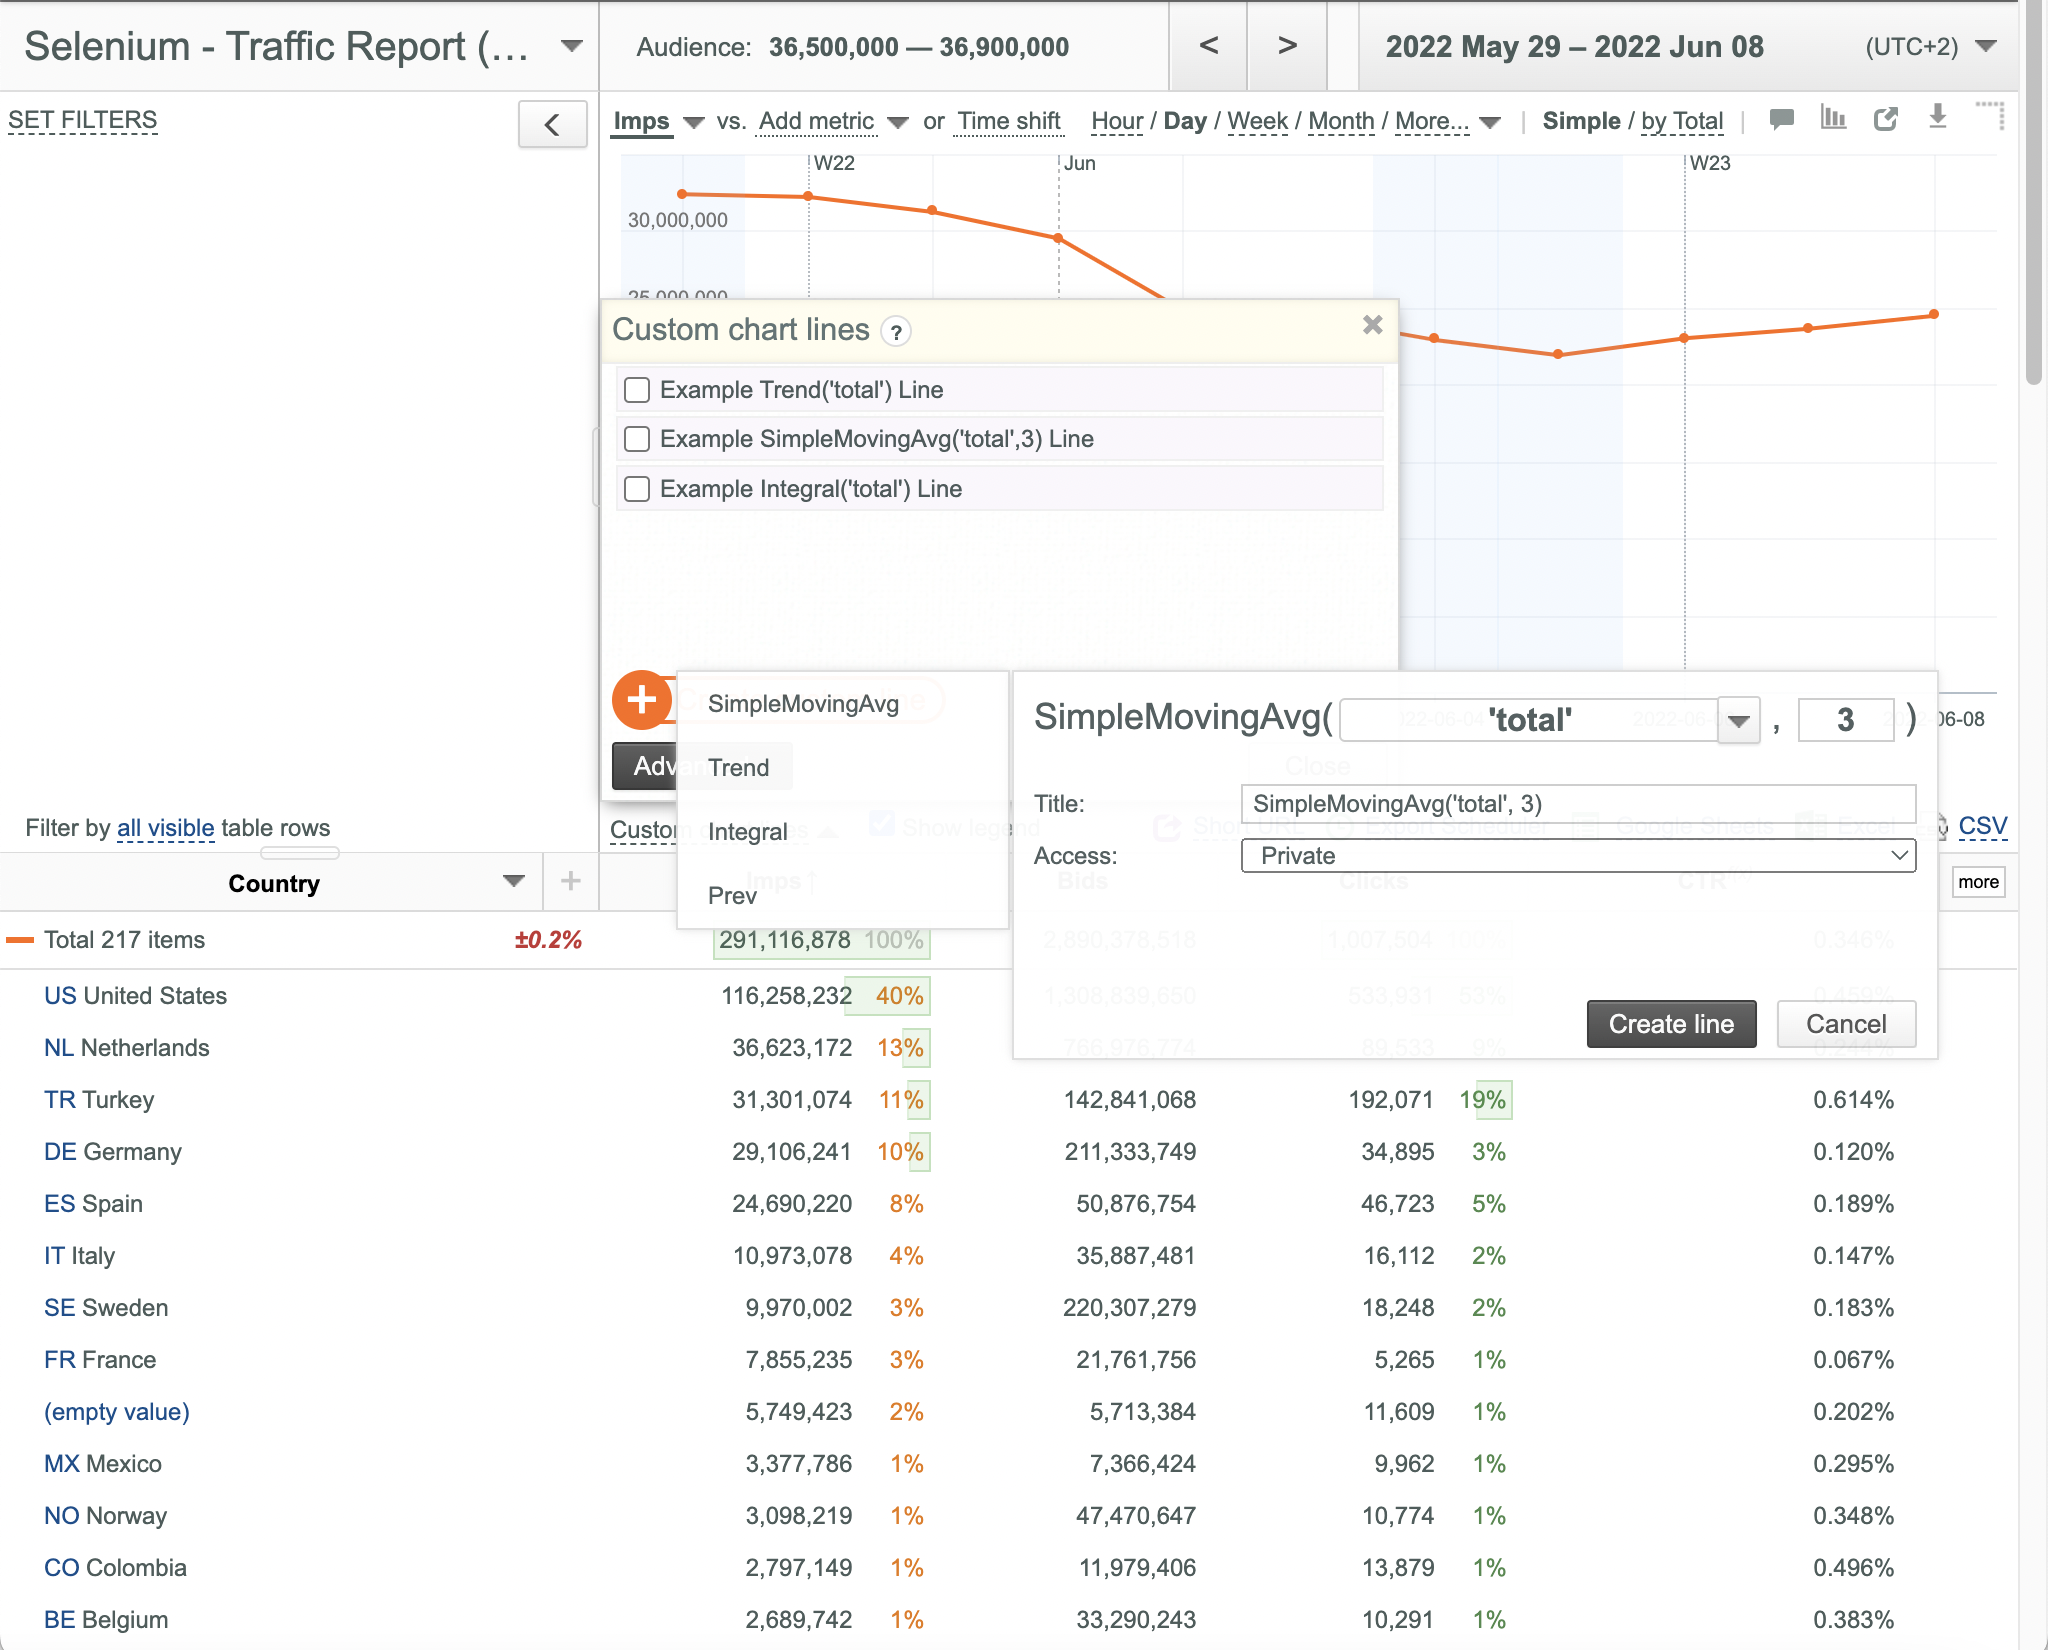Image resolution: width=2048 pixels, height=1650 pixels.
Task: Open the Country column dropdown
Action: point(514,882)
